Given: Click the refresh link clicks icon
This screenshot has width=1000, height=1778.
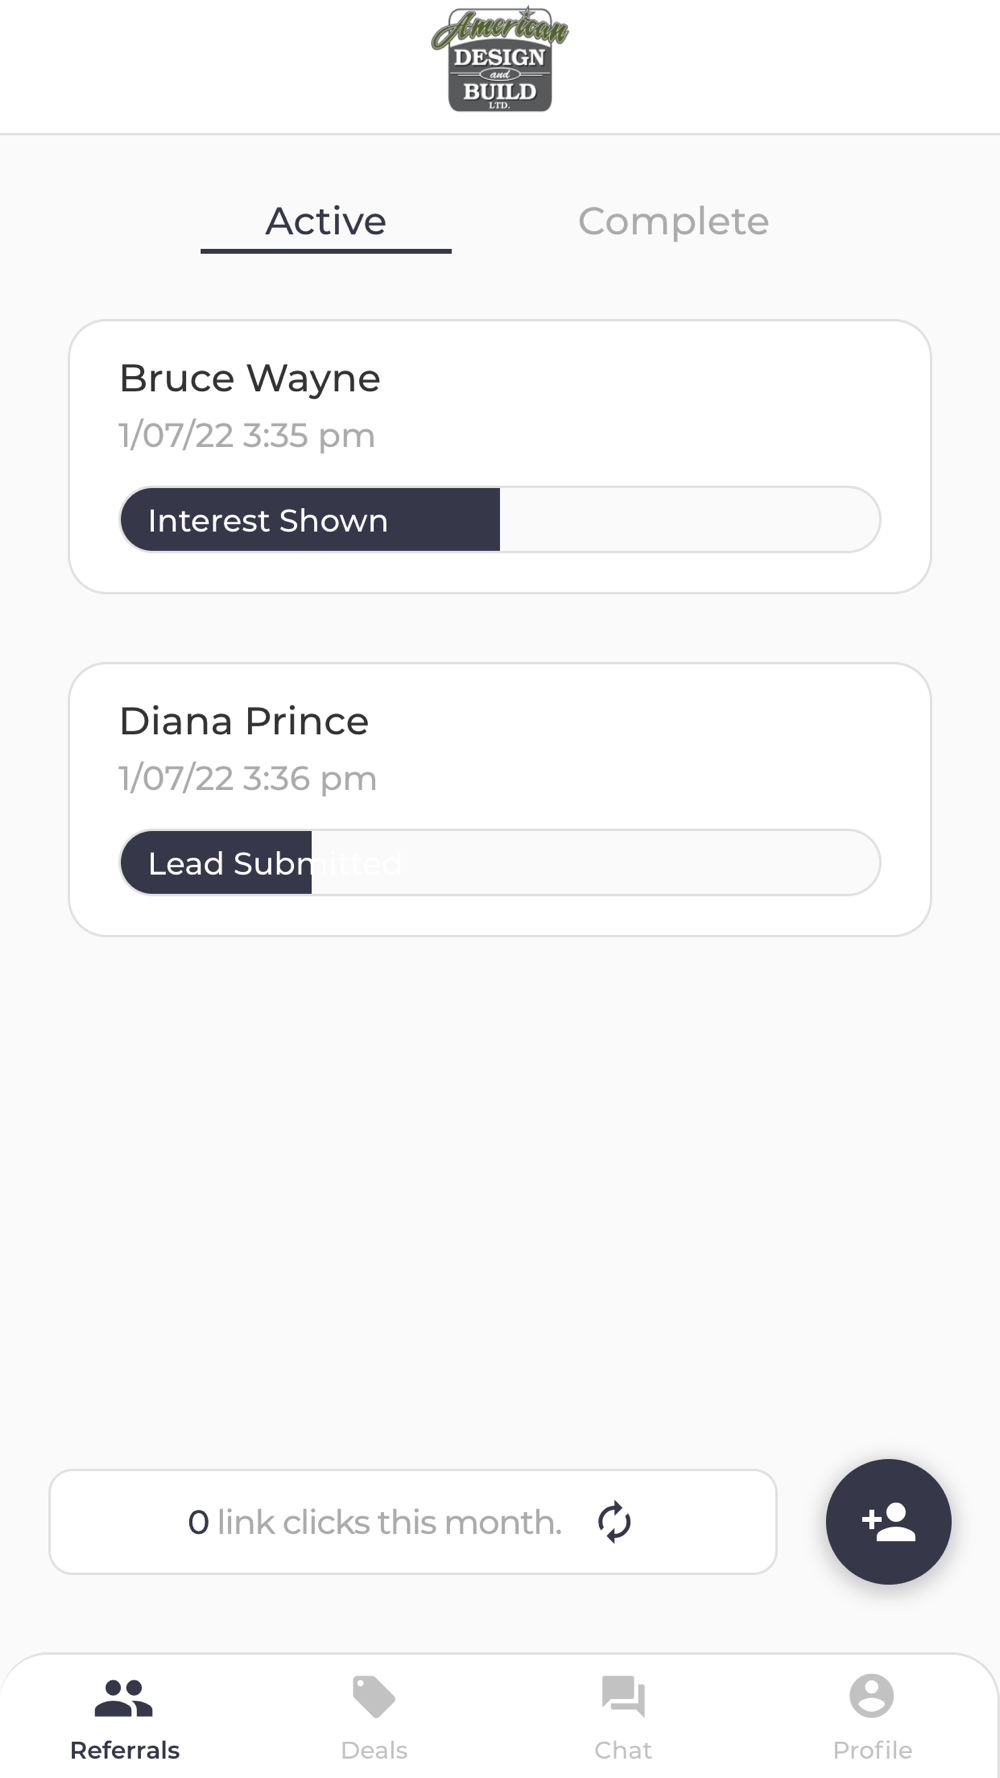Looking at the screenshot, I should (614, 1522).
